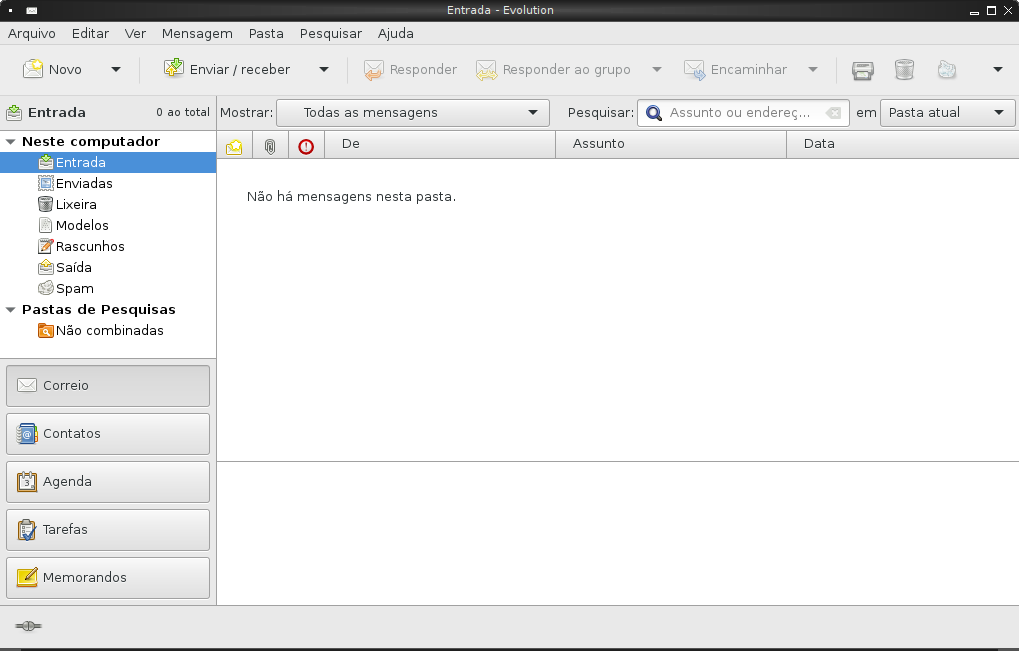Open the "Todas as mensagens" dropdown

tap(413, 112)
